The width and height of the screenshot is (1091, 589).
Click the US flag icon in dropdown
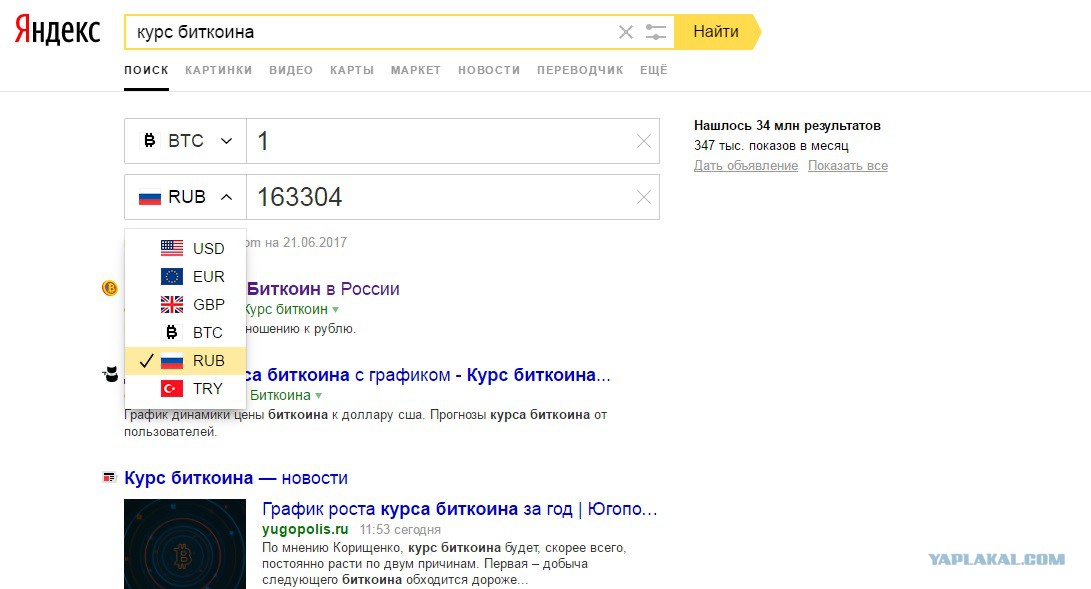pos(172,248)
